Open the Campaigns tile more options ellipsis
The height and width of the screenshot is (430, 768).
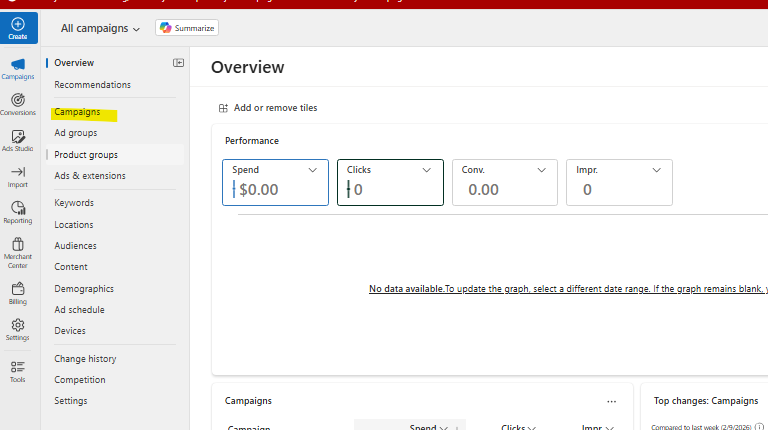click(611, 401)
